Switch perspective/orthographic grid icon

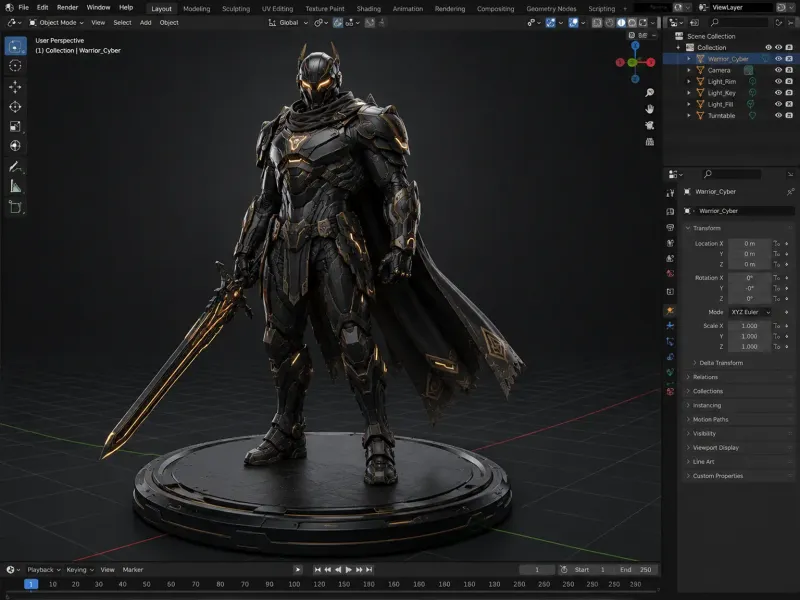(649, 141)
